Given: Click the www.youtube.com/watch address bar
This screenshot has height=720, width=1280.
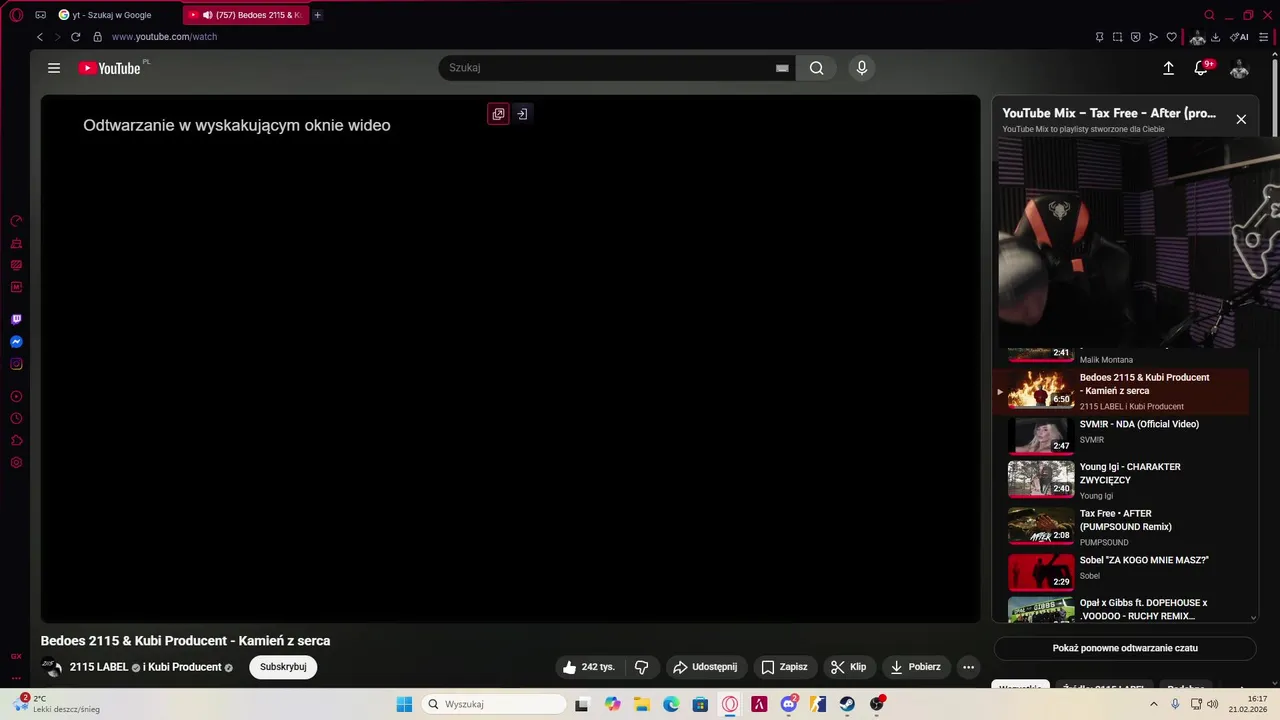Looking at the screenshot, I should tap(164, 37).
